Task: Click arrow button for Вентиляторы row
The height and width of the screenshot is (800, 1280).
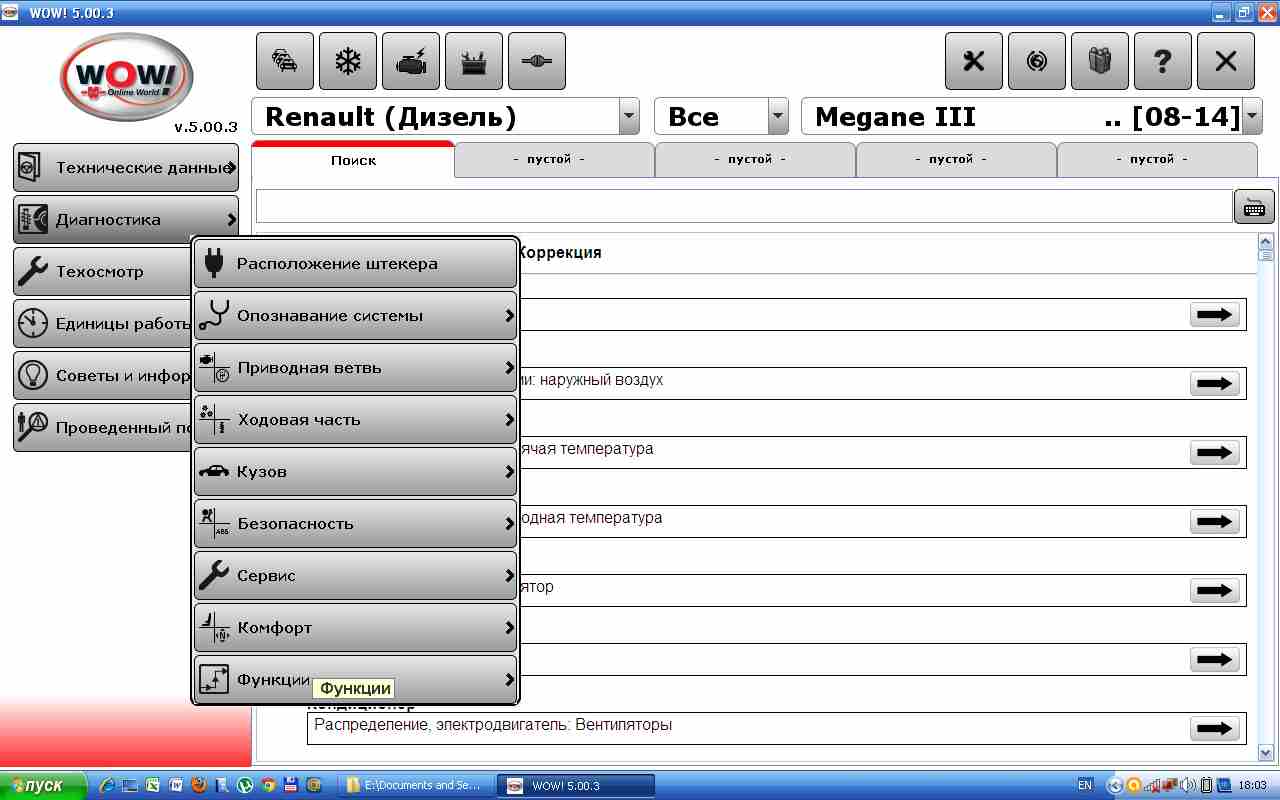Action: pyautogui.click(x=1215, y=729)
